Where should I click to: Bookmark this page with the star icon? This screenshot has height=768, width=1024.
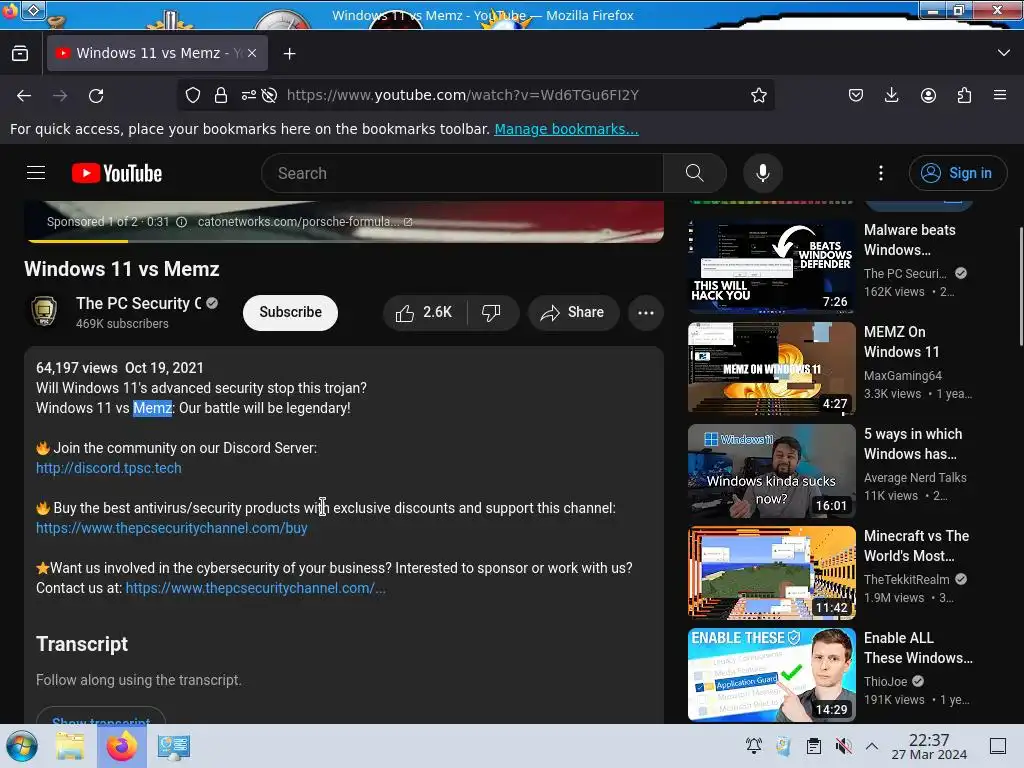pyautogui.click(x=758, y=95)
